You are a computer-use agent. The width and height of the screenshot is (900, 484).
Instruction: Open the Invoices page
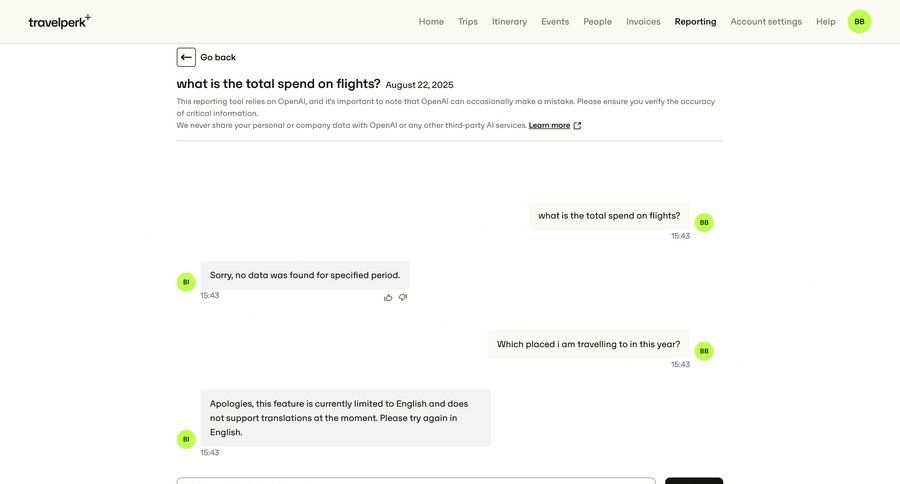point(643,21)
